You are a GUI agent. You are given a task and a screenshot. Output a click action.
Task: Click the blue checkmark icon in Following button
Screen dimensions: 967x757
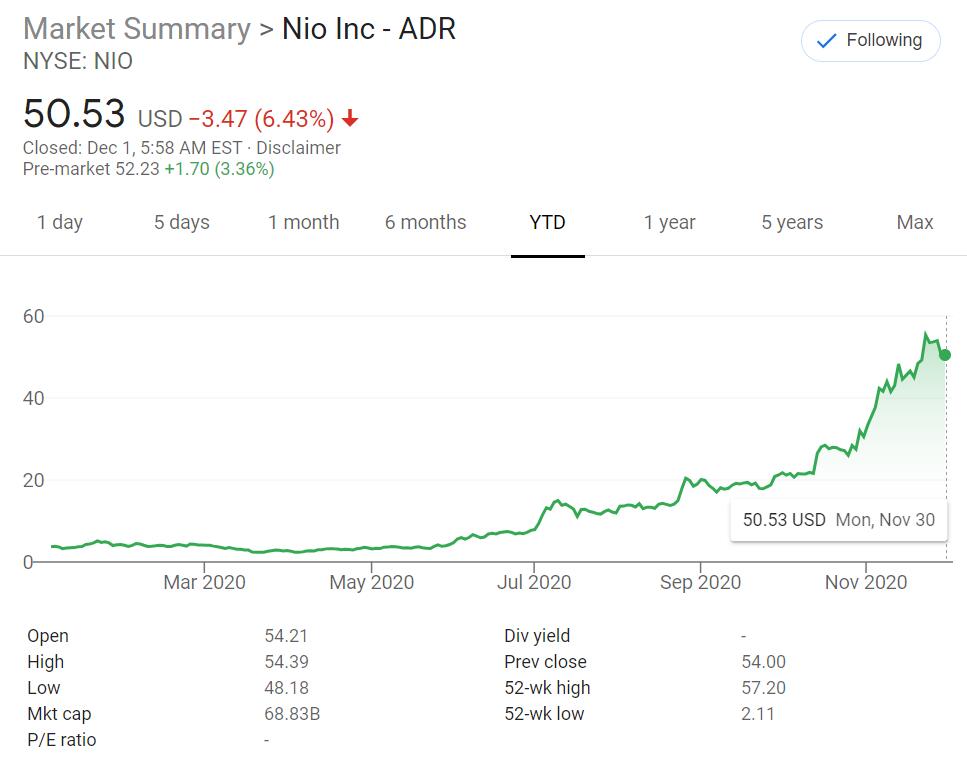[824, 41]
